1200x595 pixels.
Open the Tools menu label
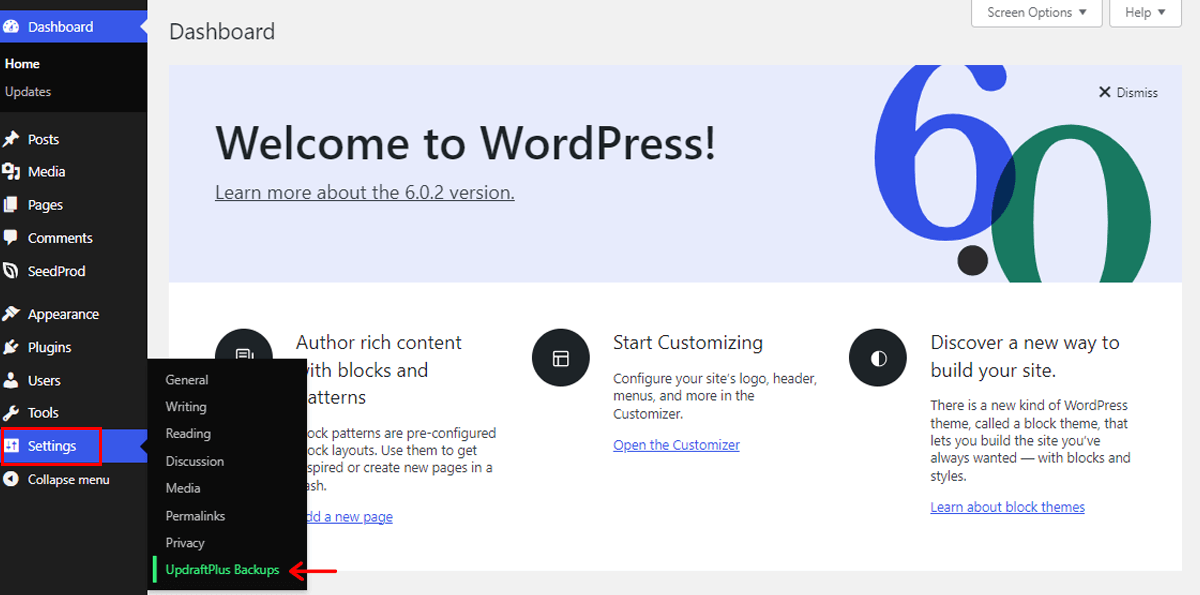click(x=43, y=413)
